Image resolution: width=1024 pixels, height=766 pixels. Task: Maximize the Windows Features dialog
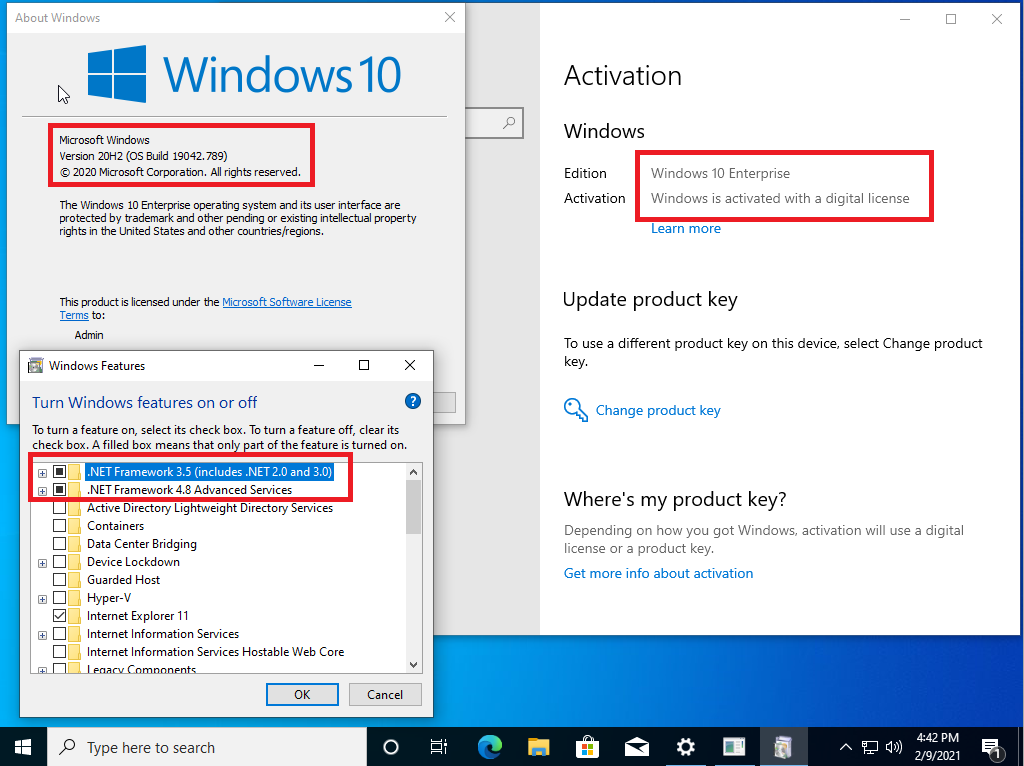pyautogui.click(x=364, y=365)
